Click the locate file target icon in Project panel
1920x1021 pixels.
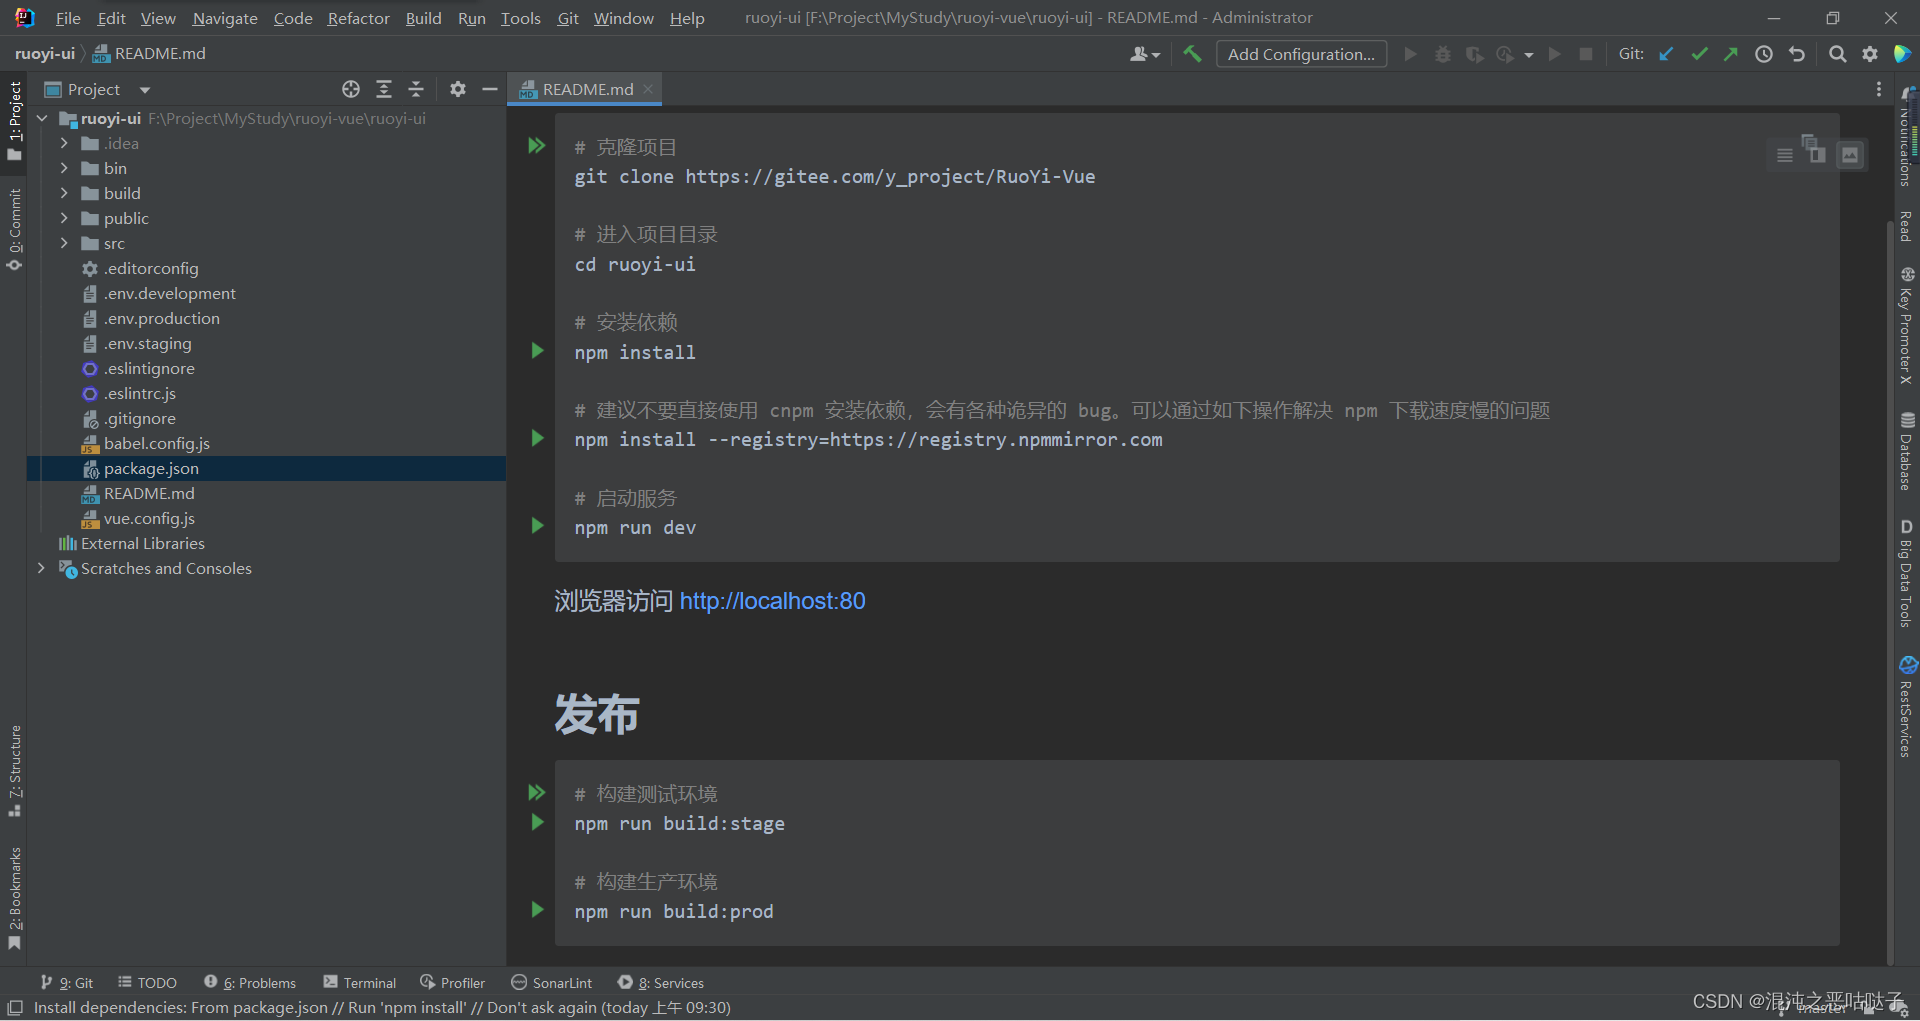(351, 89)
